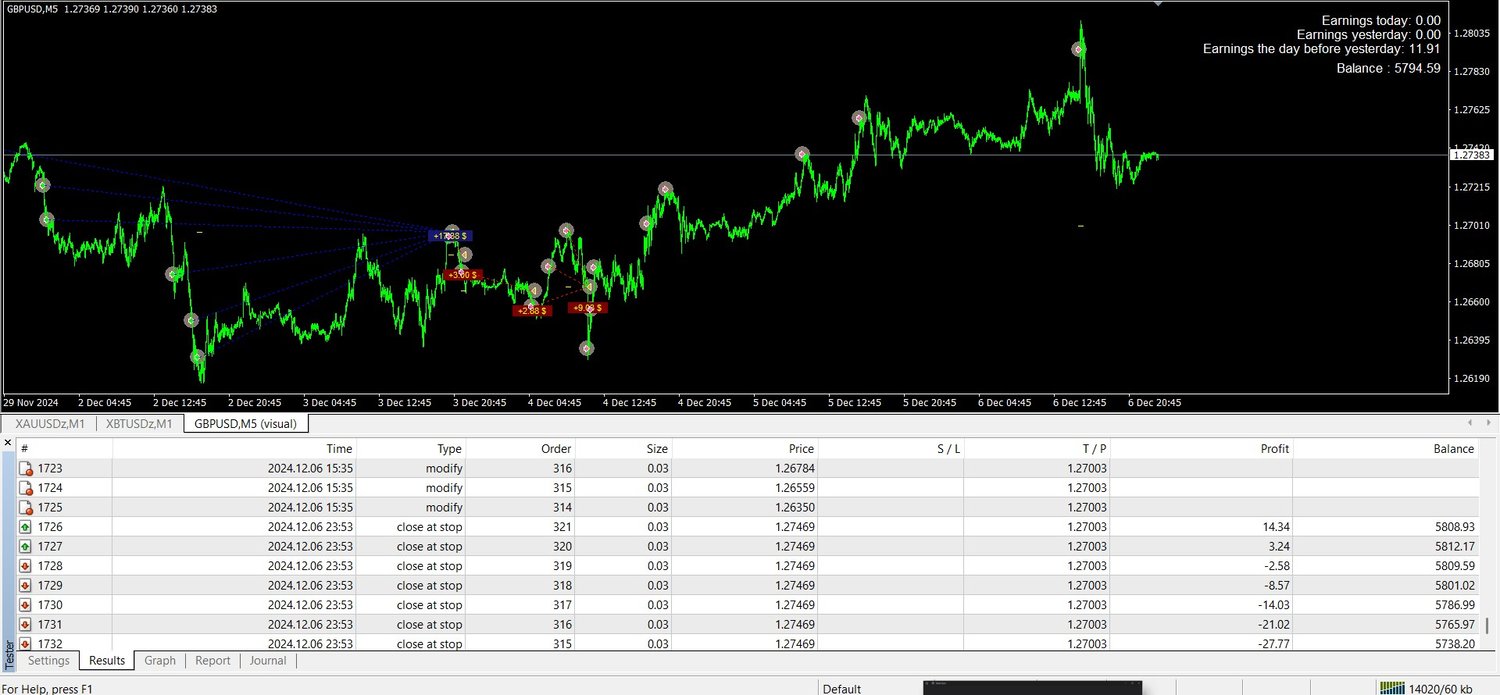Click the green up-arrow icon in row 1726

tap(26, 527)
